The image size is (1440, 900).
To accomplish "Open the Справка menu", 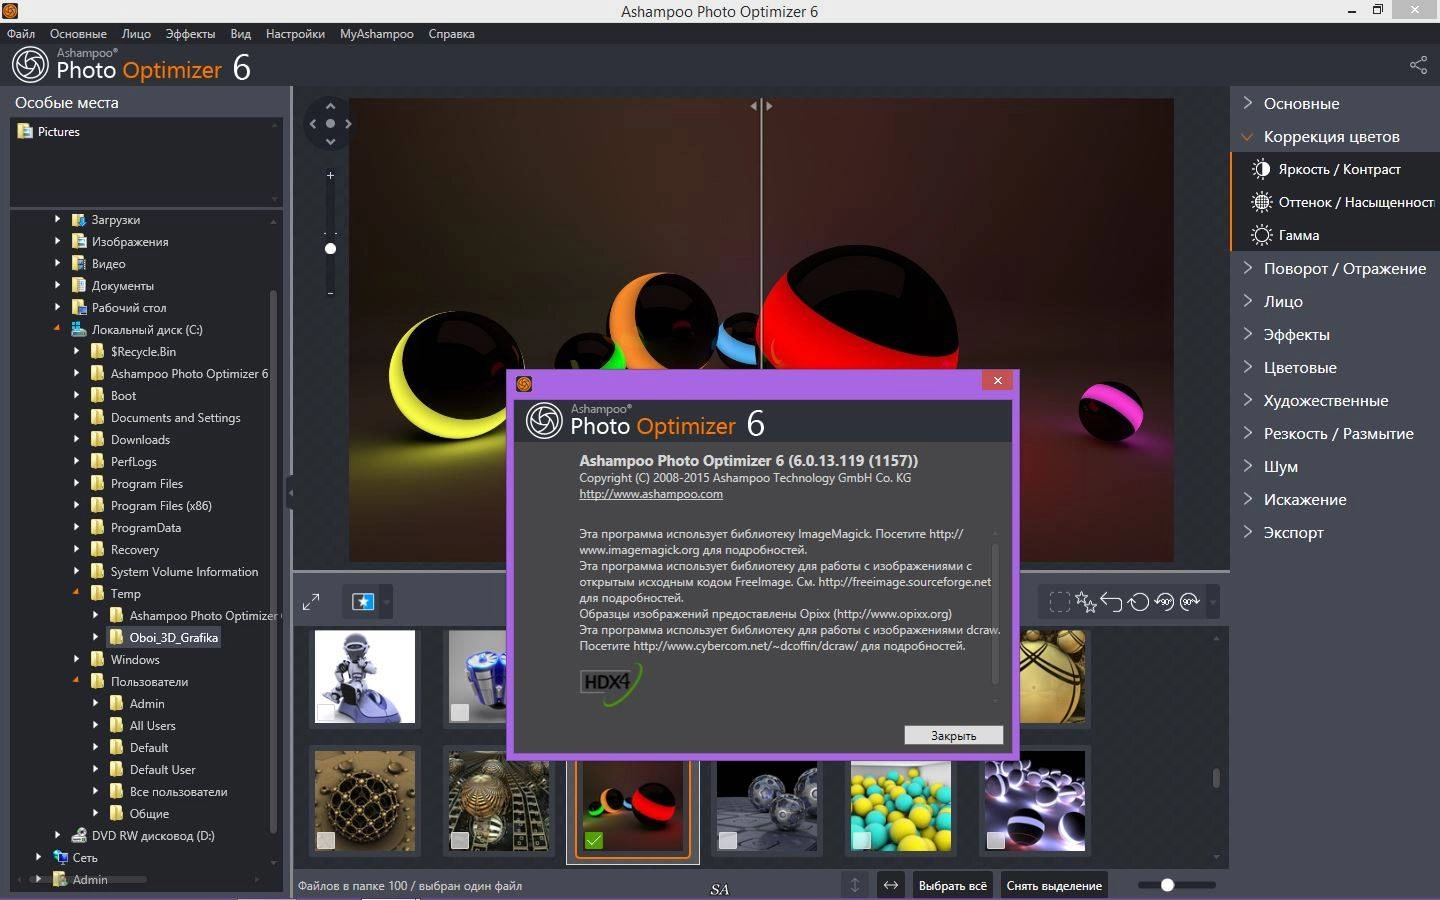I will coord(451,33).
